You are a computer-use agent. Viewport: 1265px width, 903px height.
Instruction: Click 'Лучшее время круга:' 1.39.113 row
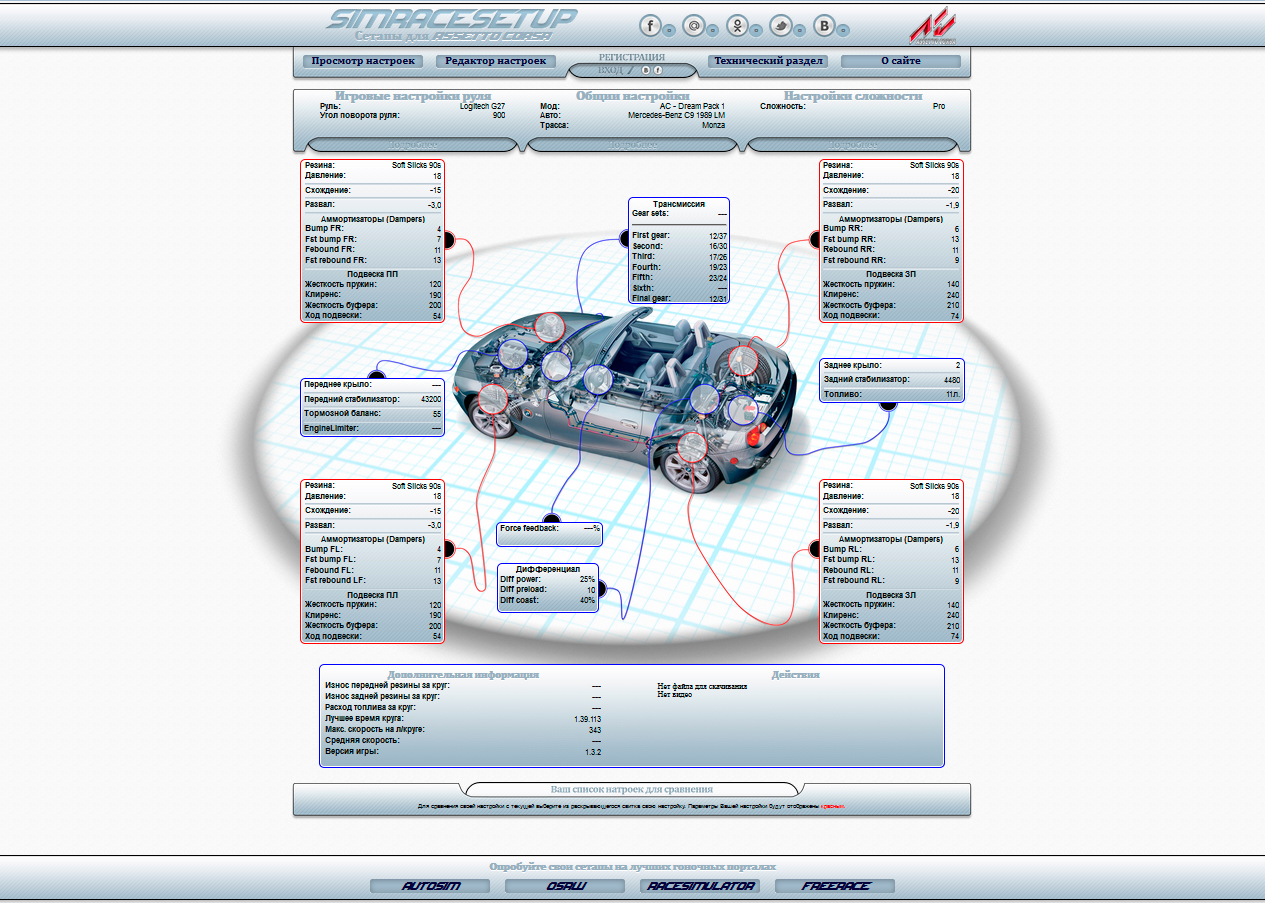click(x=463, y=719)
